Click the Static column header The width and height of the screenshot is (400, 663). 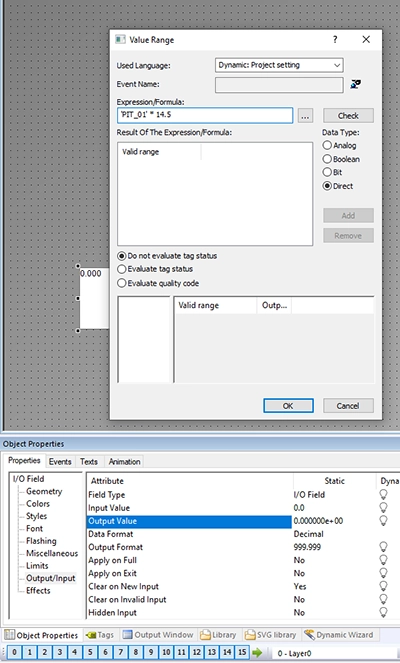(334, 481)
